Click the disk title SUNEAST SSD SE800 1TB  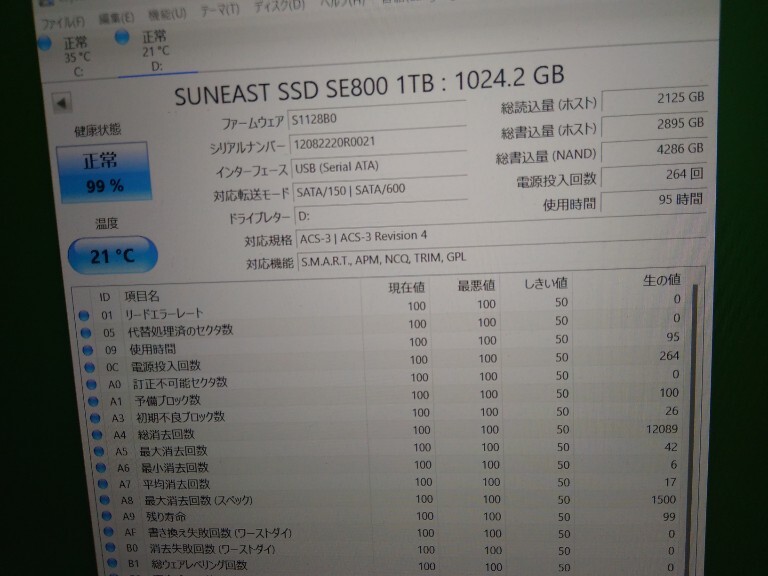(x=304, y=88)
